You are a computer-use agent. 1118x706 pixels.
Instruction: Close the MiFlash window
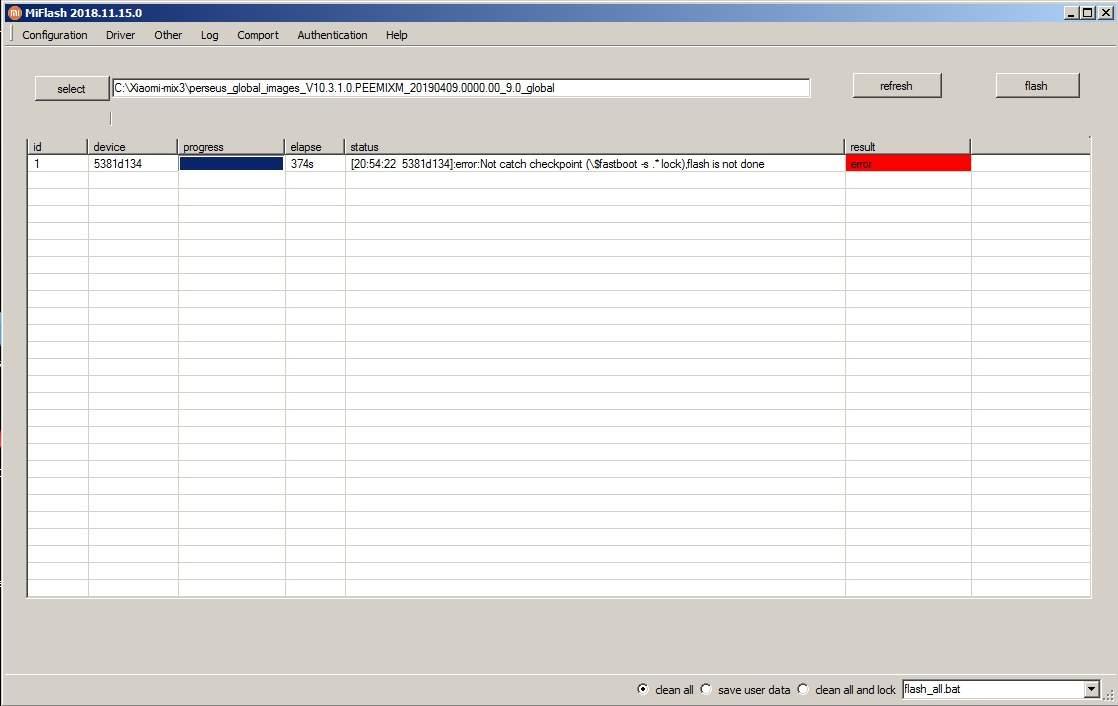point(1105,13)
